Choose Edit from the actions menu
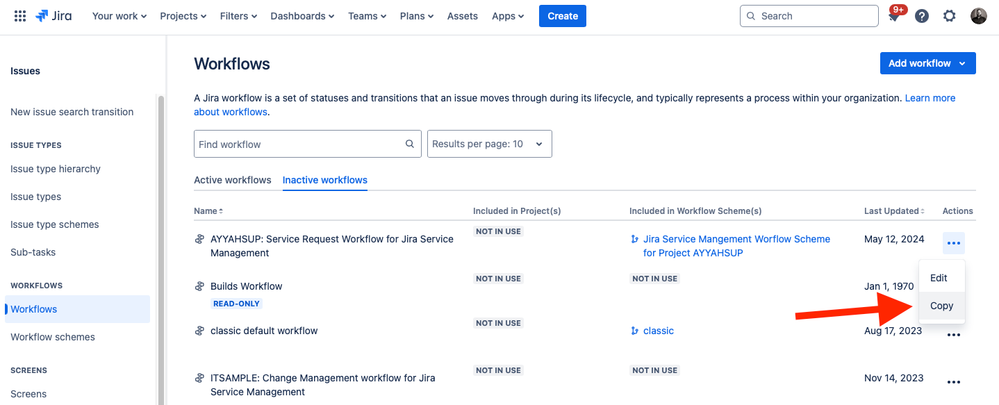Image resolution: width=999 pixels, height=405 pixels. [x=942, y=278]
